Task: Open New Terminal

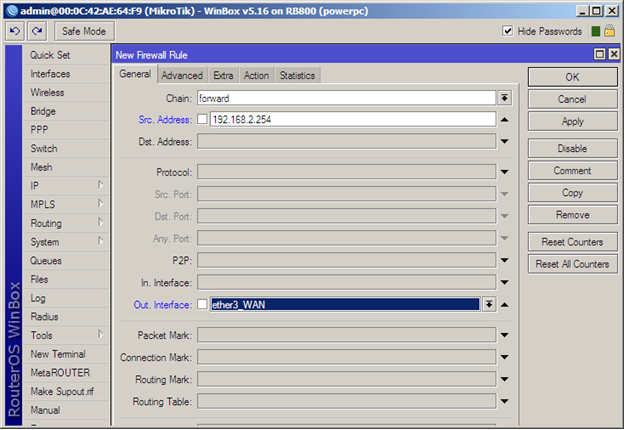Action: click(x=66, y=354)
